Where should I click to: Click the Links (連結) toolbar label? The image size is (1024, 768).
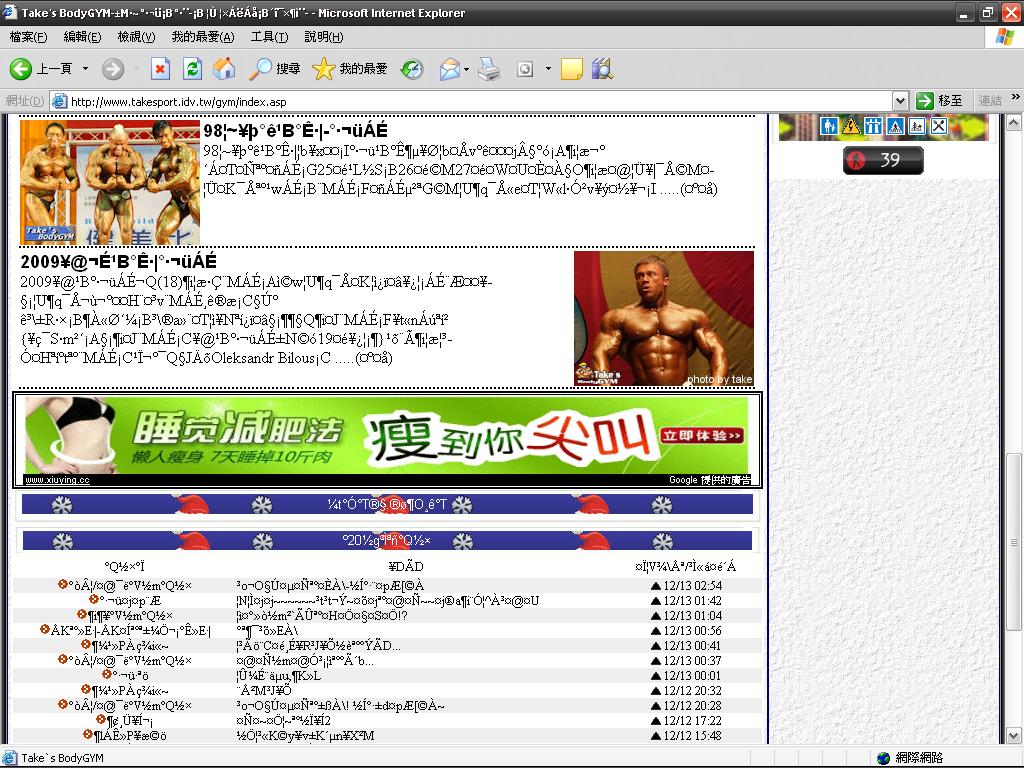pos(990,101)
